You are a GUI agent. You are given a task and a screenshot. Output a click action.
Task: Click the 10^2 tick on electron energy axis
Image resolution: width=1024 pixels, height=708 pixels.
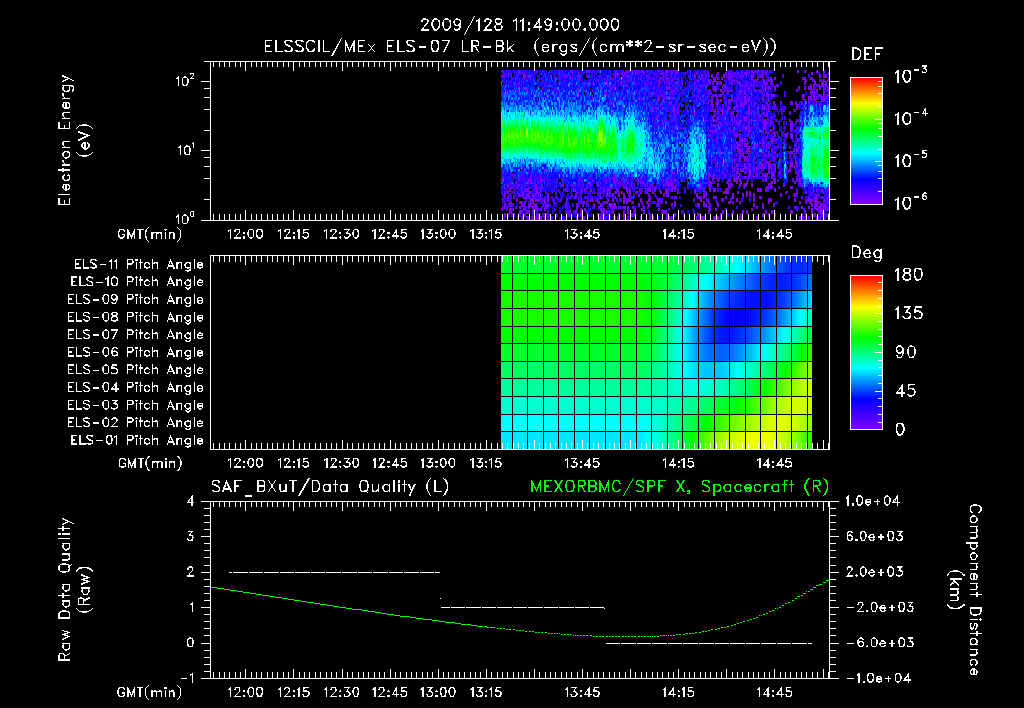click(x=185, y=81)
